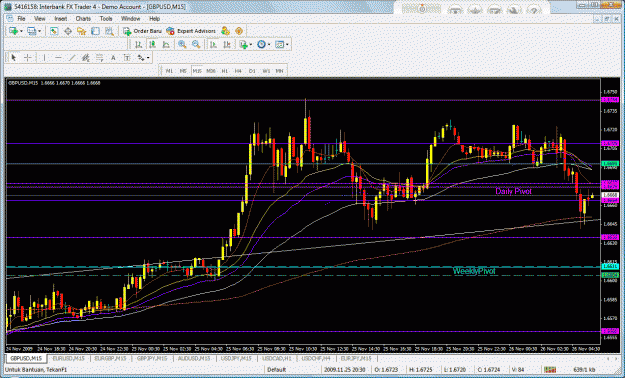This screenshot has width=625, height=378.
Task: Set timeframe to M15
Action: [197, 71]
